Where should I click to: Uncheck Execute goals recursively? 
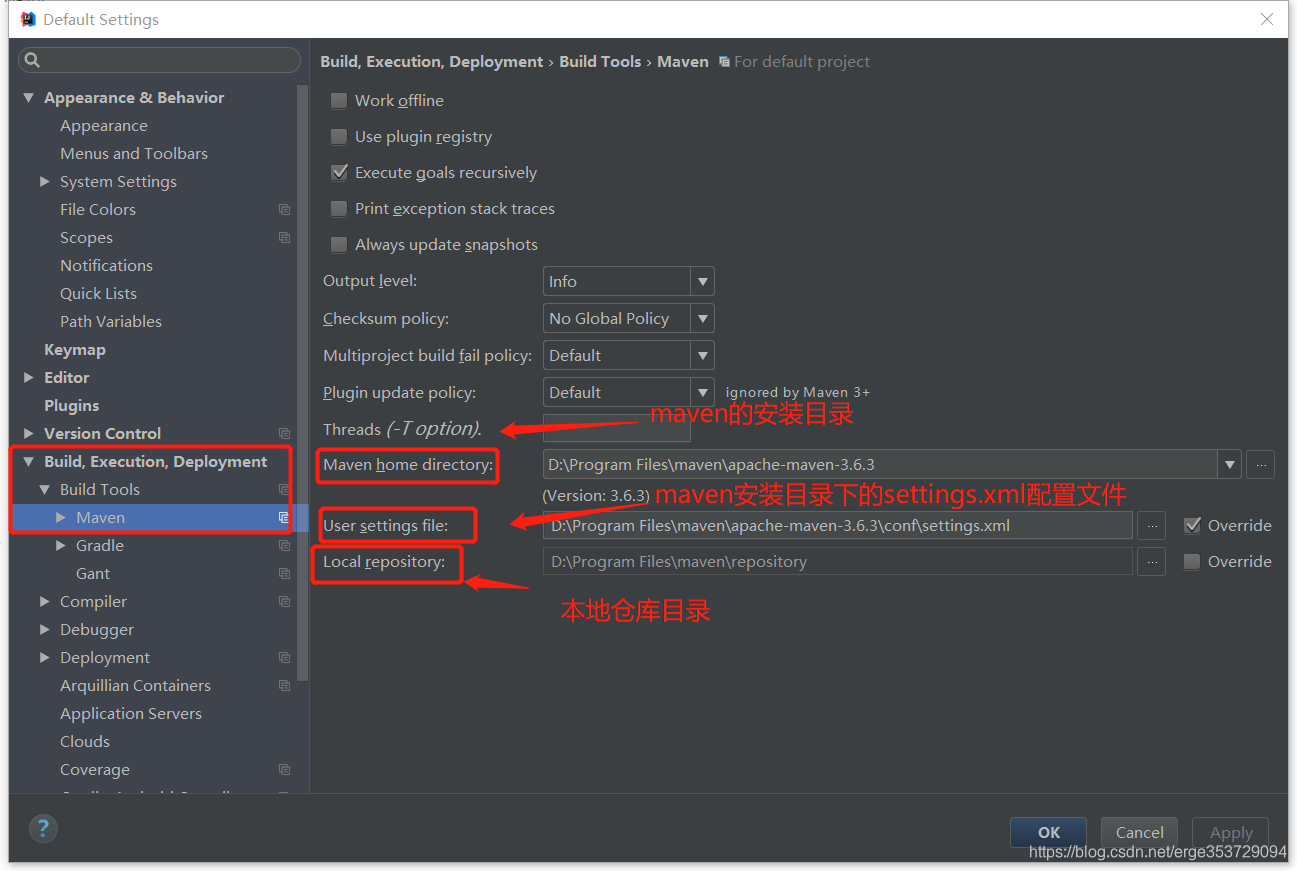(x=339, y=172)
